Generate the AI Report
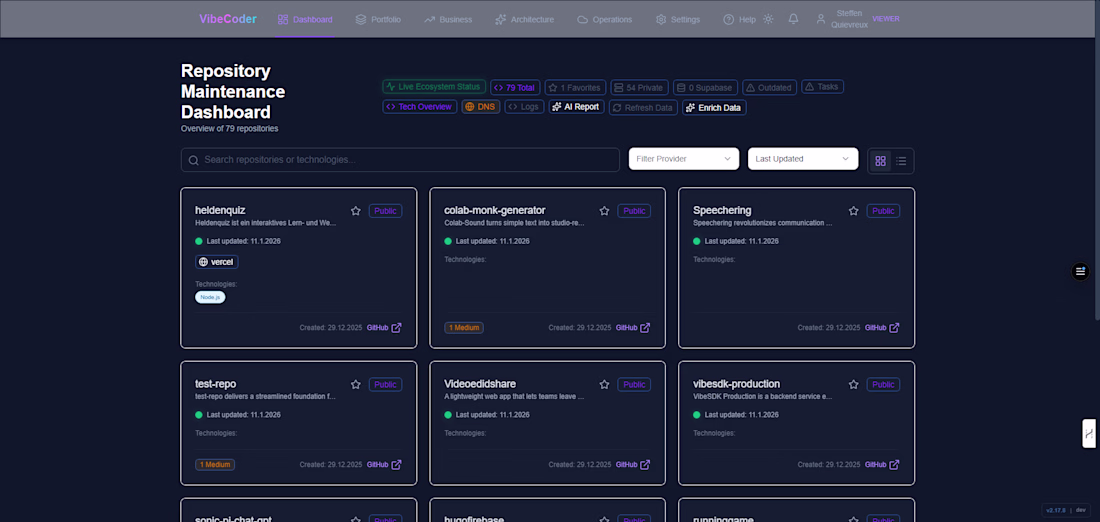1100x522 pixels. (577, 107)
